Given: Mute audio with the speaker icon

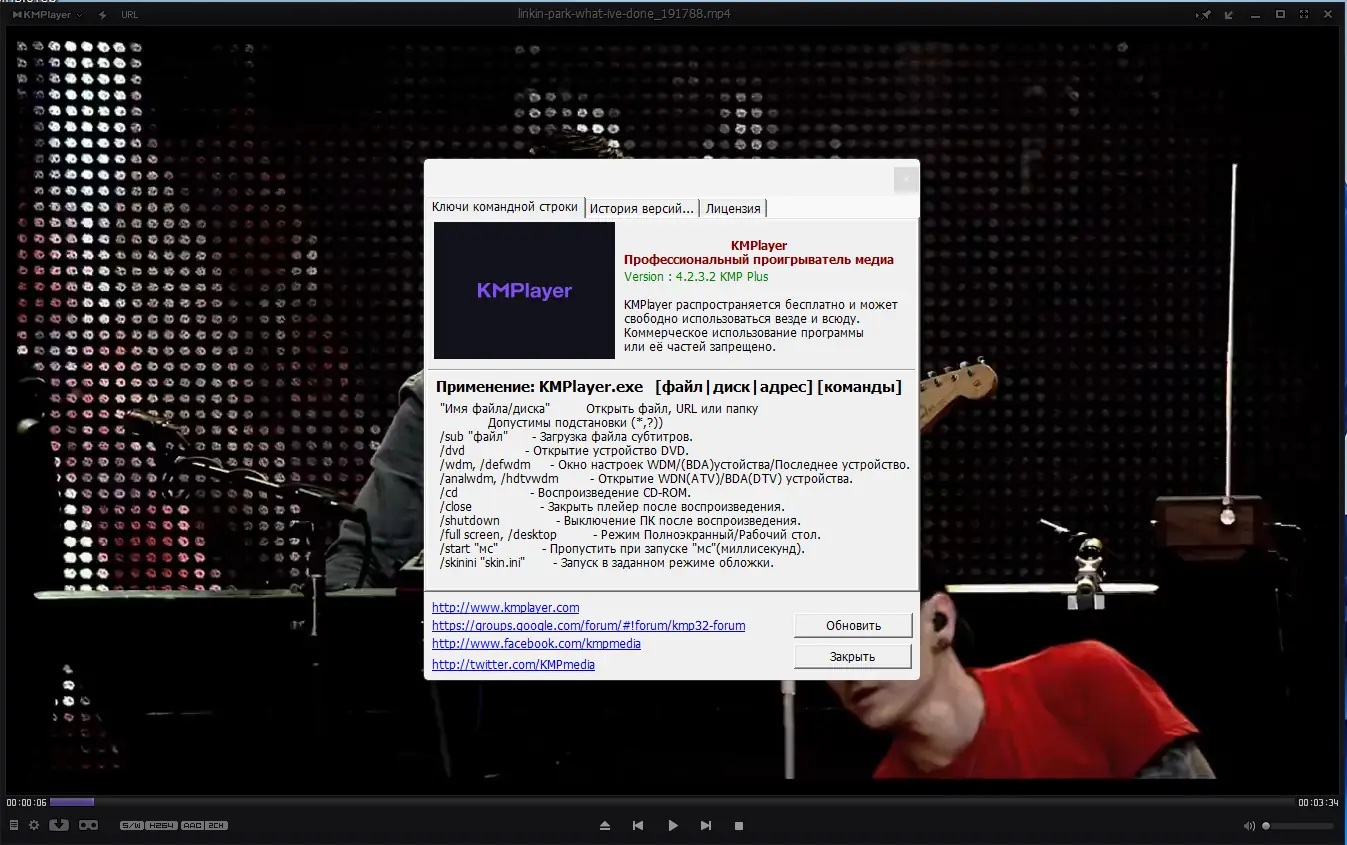Looking at the screenshot, I should [x=1249, y=826].
